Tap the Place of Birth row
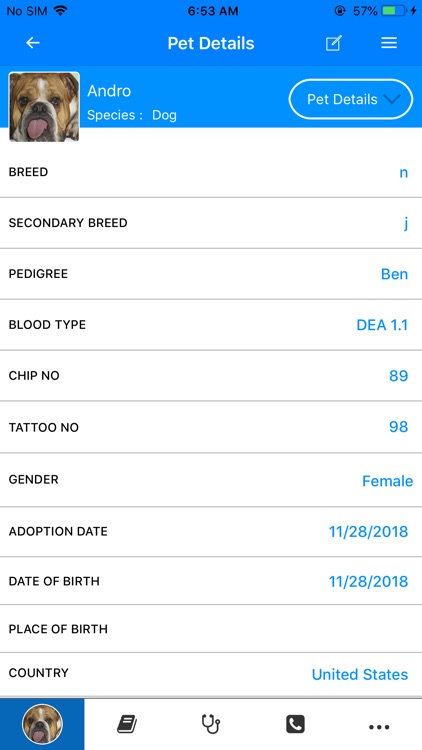Image resolution: width=422 pixels, height=750 pixels. [211, 629]
